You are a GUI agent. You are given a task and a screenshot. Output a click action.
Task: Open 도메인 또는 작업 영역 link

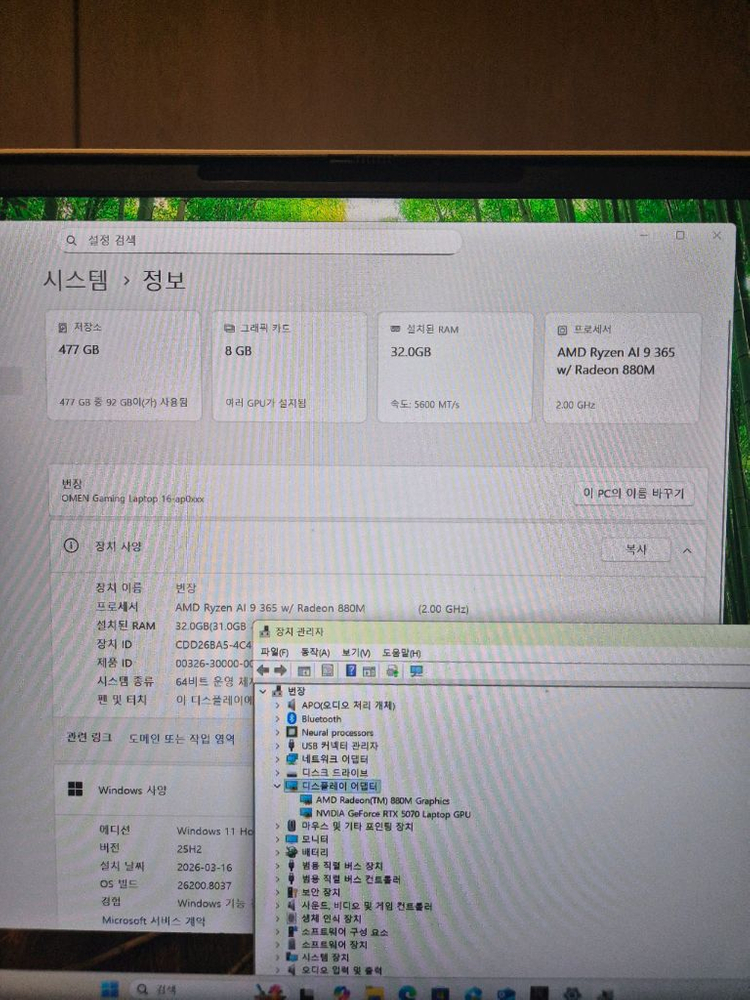pyautogui.click(x=182, y=739)
